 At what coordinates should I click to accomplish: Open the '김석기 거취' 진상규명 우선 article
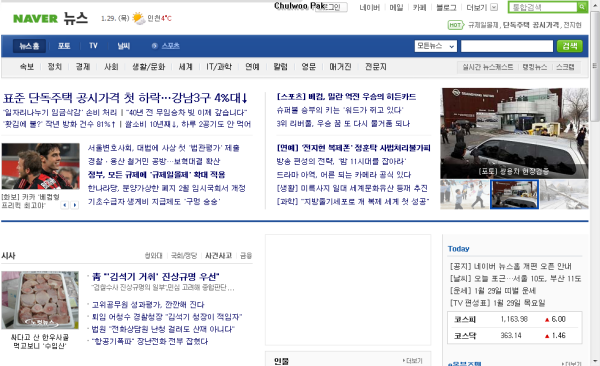(x=156, y=276)
